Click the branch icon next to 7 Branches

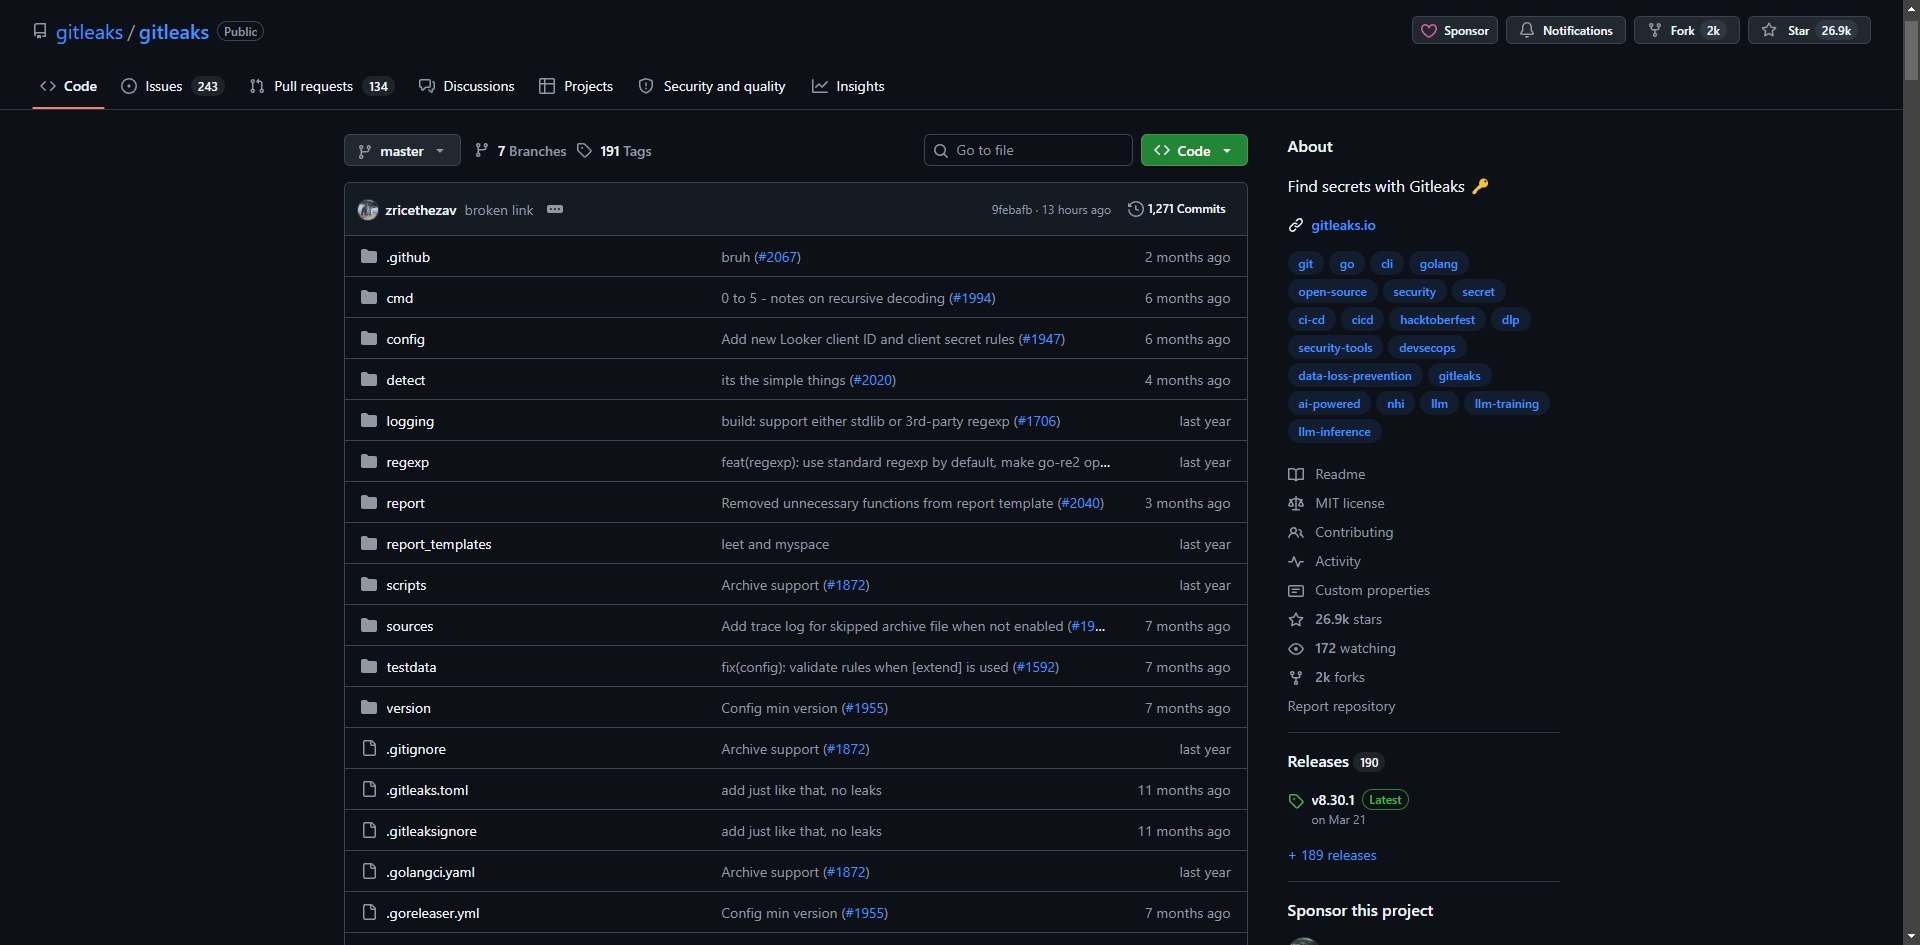pos(482,151)
